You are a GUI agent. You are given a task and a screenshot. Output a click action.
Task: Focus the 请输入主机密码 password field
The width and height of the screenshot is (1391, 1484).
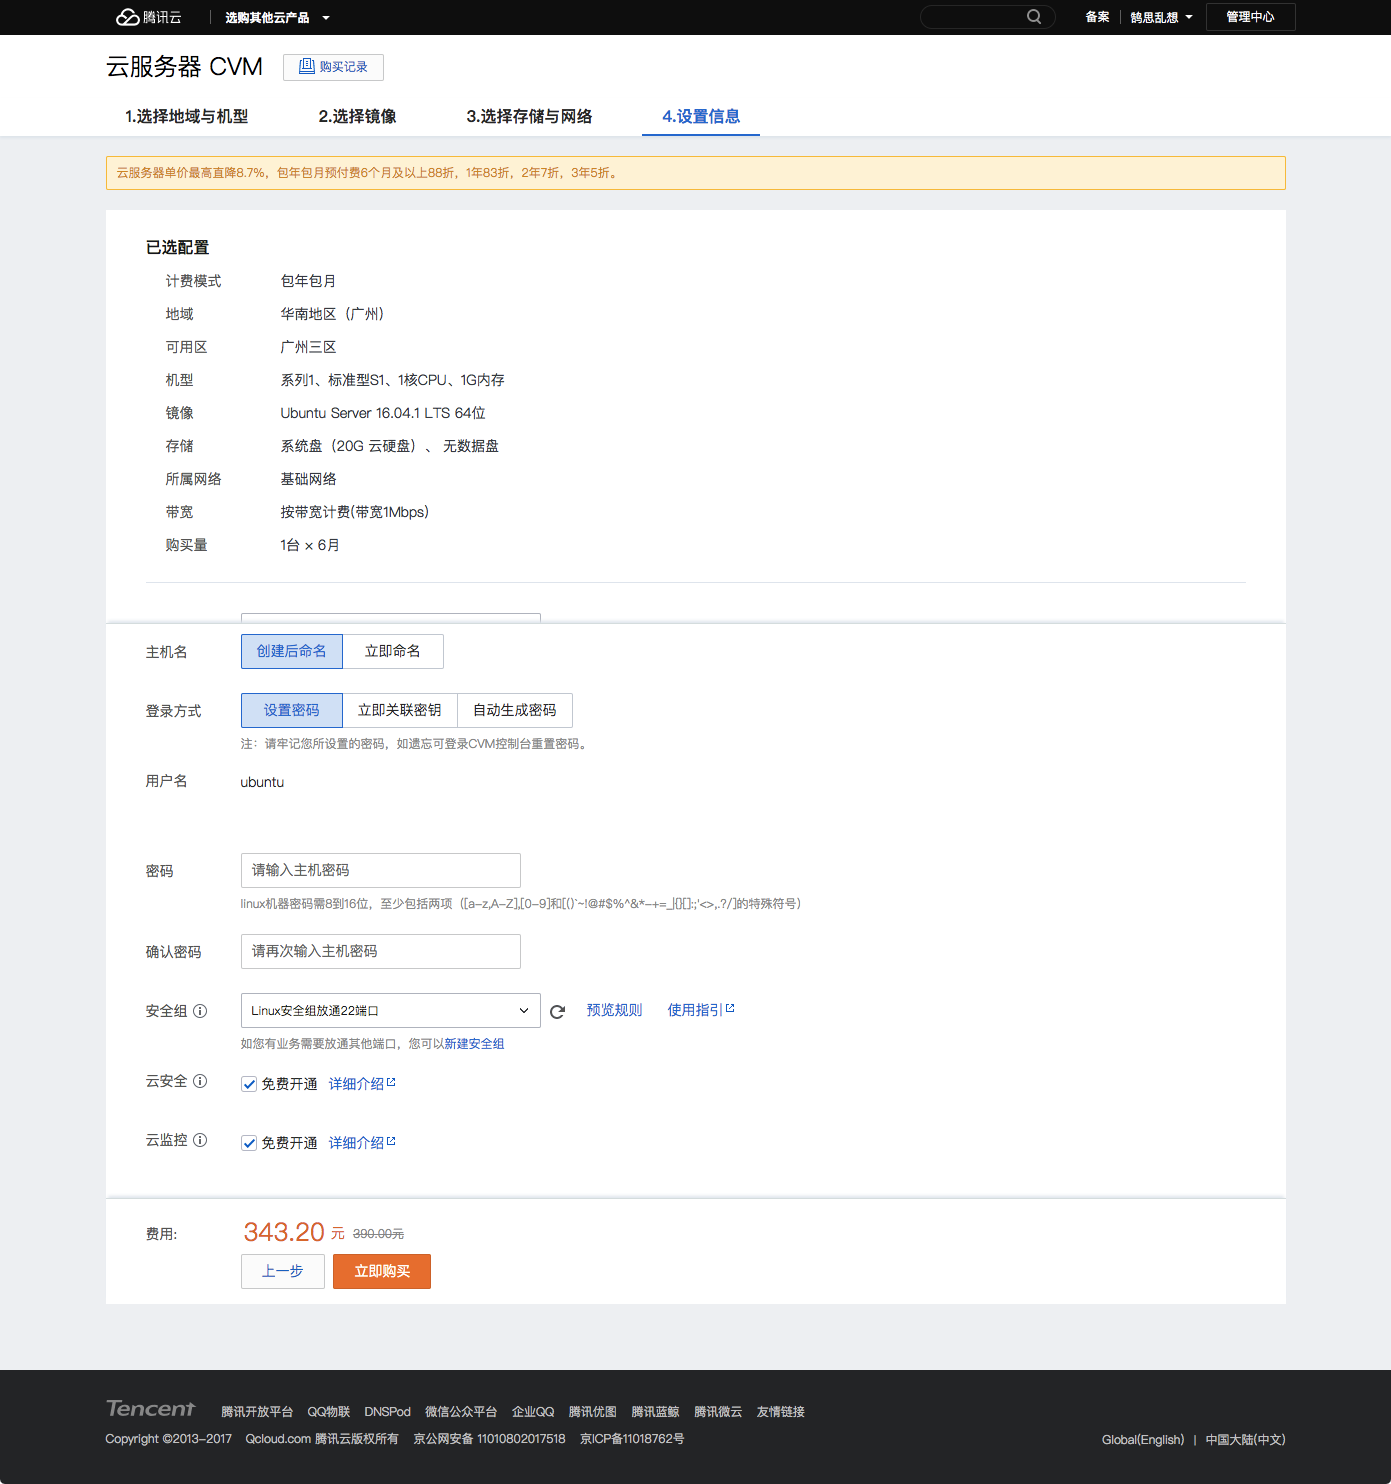381,870
